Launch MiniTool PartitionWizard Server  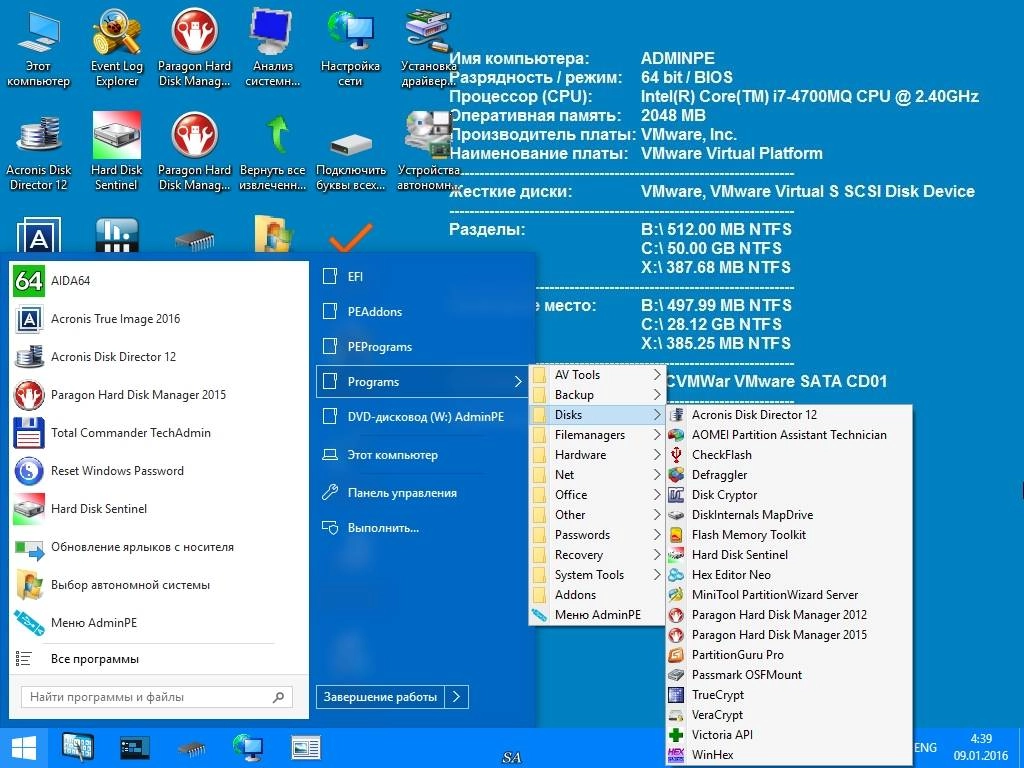(789, 595)
